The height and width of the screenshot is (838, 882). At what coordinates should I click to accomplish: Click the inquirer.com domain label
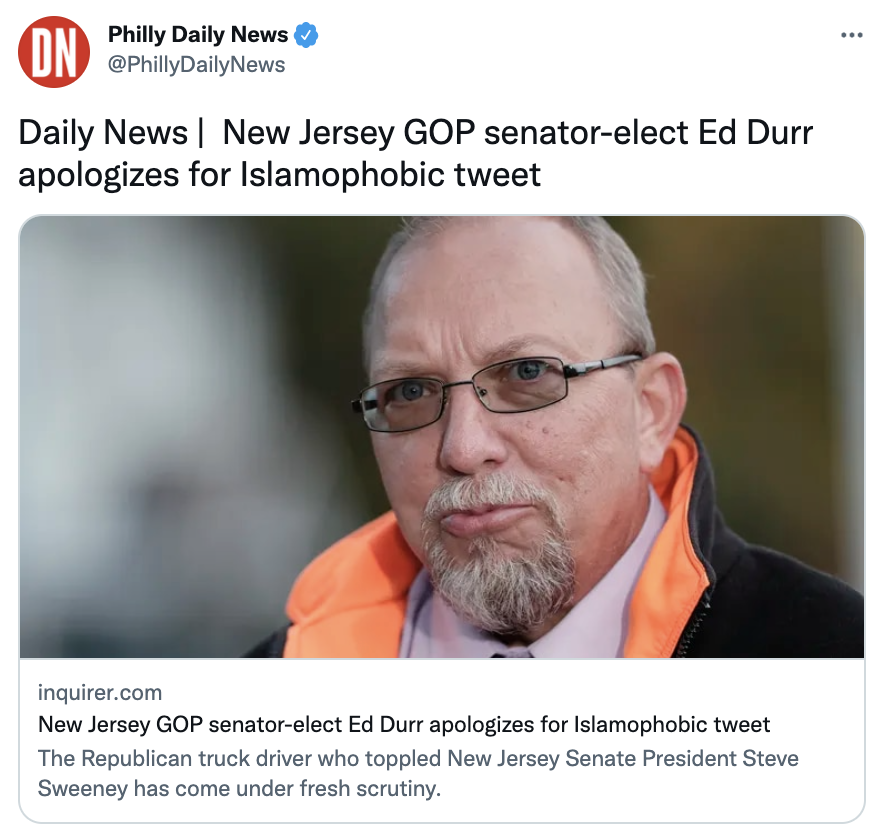(x=100, y=692)
